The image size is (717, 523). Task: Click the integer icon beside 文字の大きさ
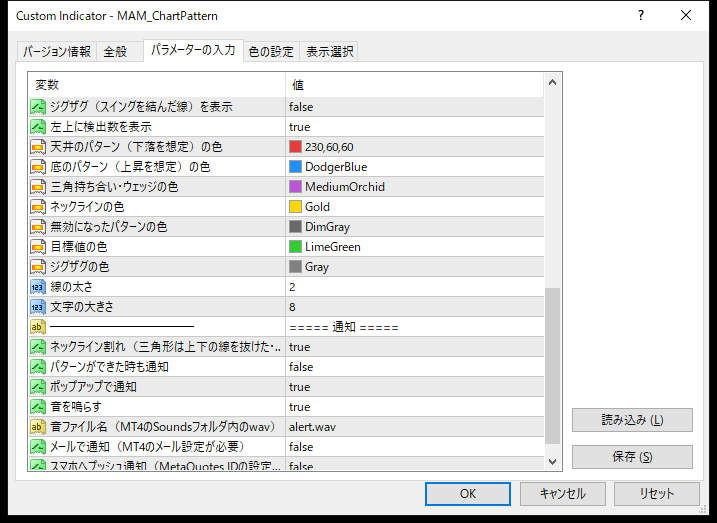point(38,307)
